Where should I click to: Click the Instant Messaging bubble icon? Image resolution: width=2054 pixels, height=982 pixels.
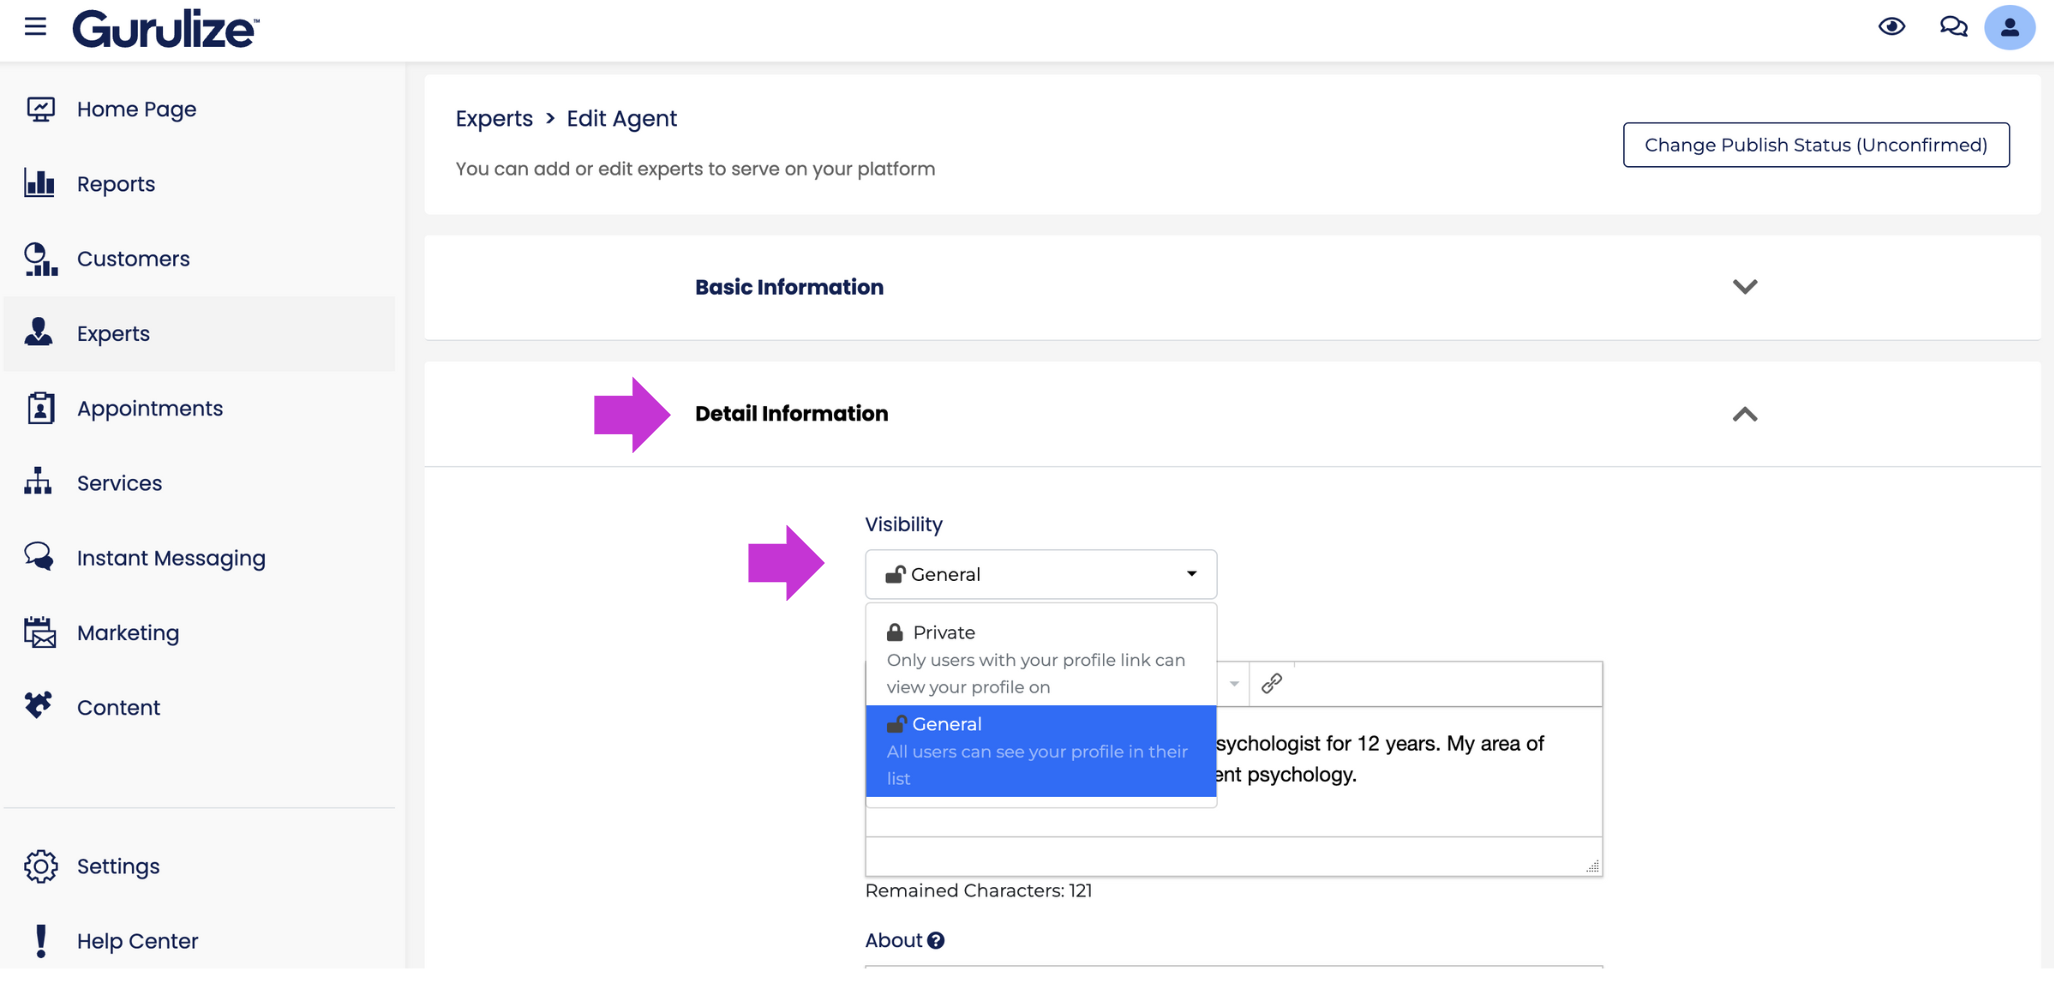pos(39,557)
